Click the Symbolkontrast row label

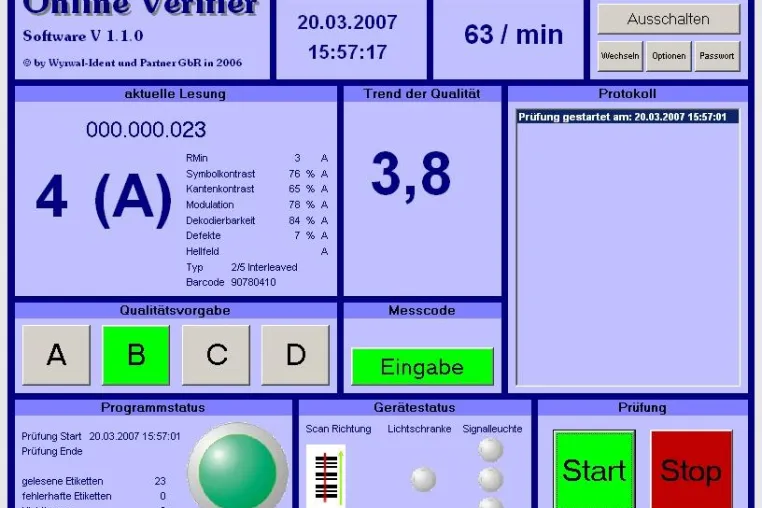coord(220,174)
